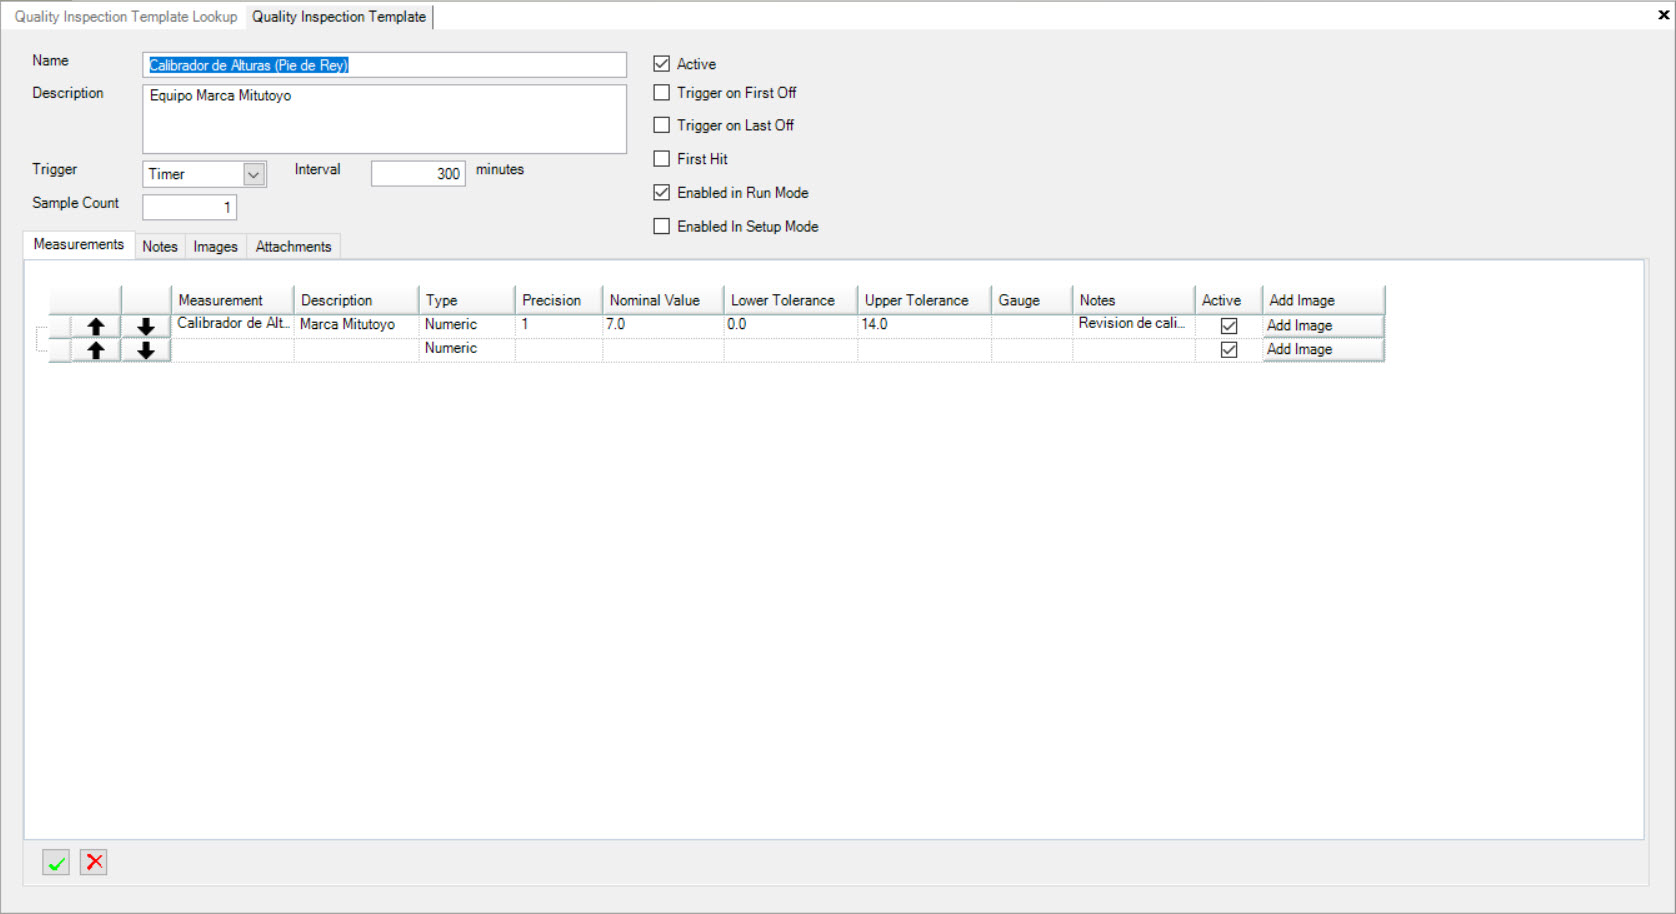Click the Type column header
Viewport: 1676px width, 914px height.
[x=467, y=300]
